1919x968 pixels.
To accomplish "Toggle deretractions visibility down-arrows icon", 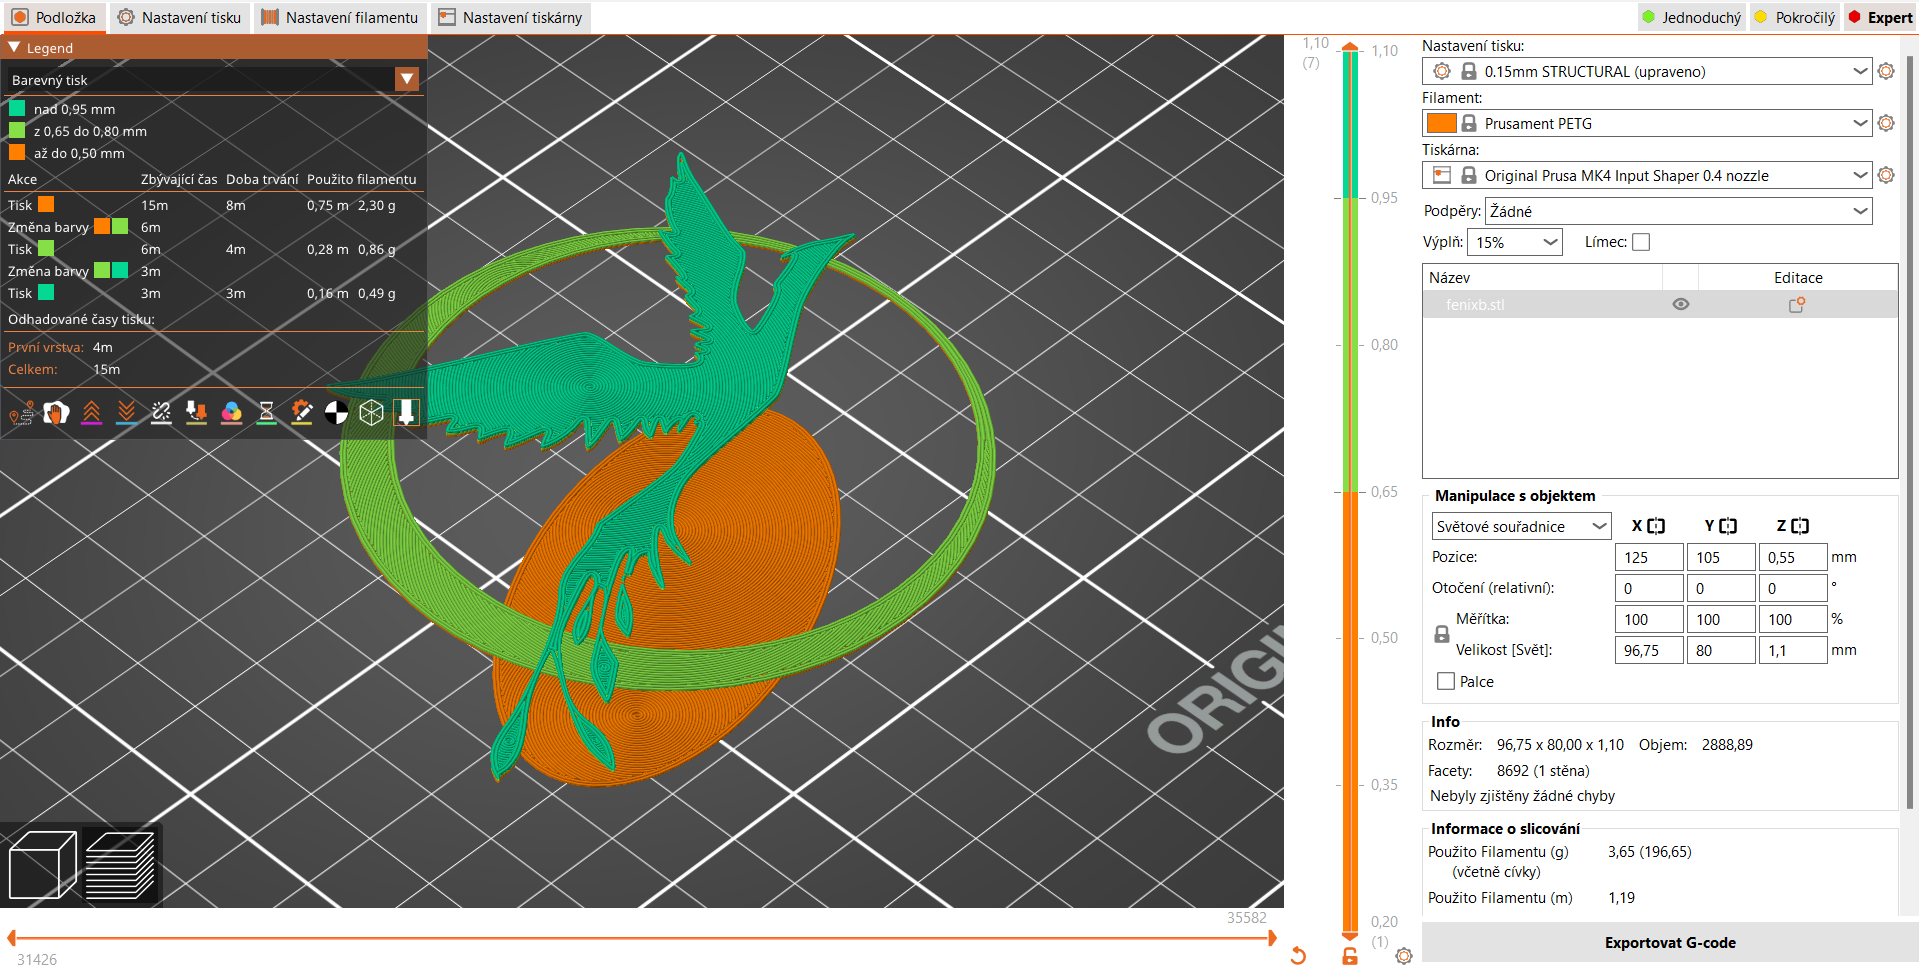I will click(x=126, y=413).
